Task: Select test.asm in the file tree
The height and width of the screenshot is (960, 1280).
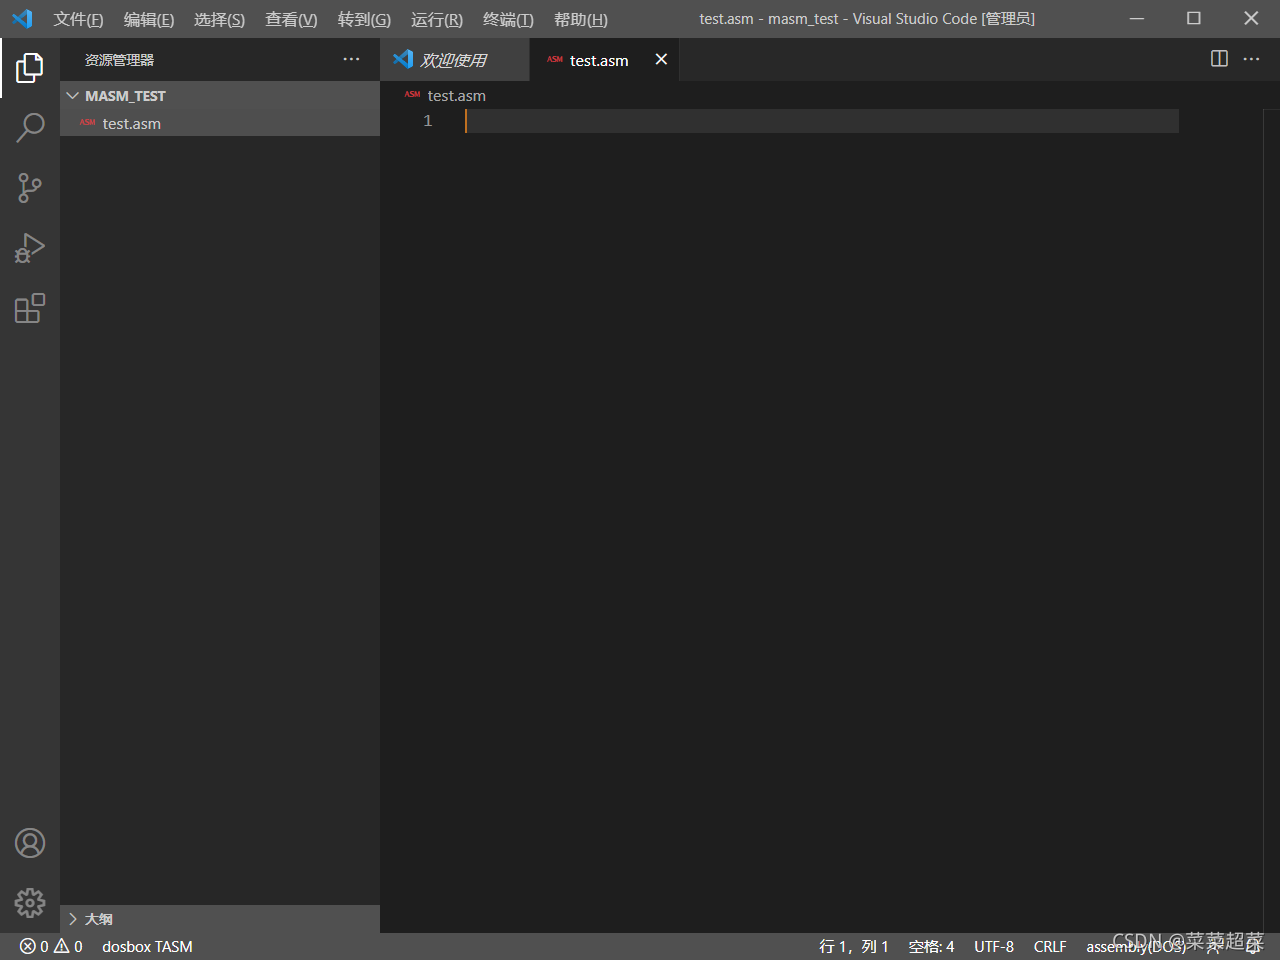Action: (x=220, y=124)
